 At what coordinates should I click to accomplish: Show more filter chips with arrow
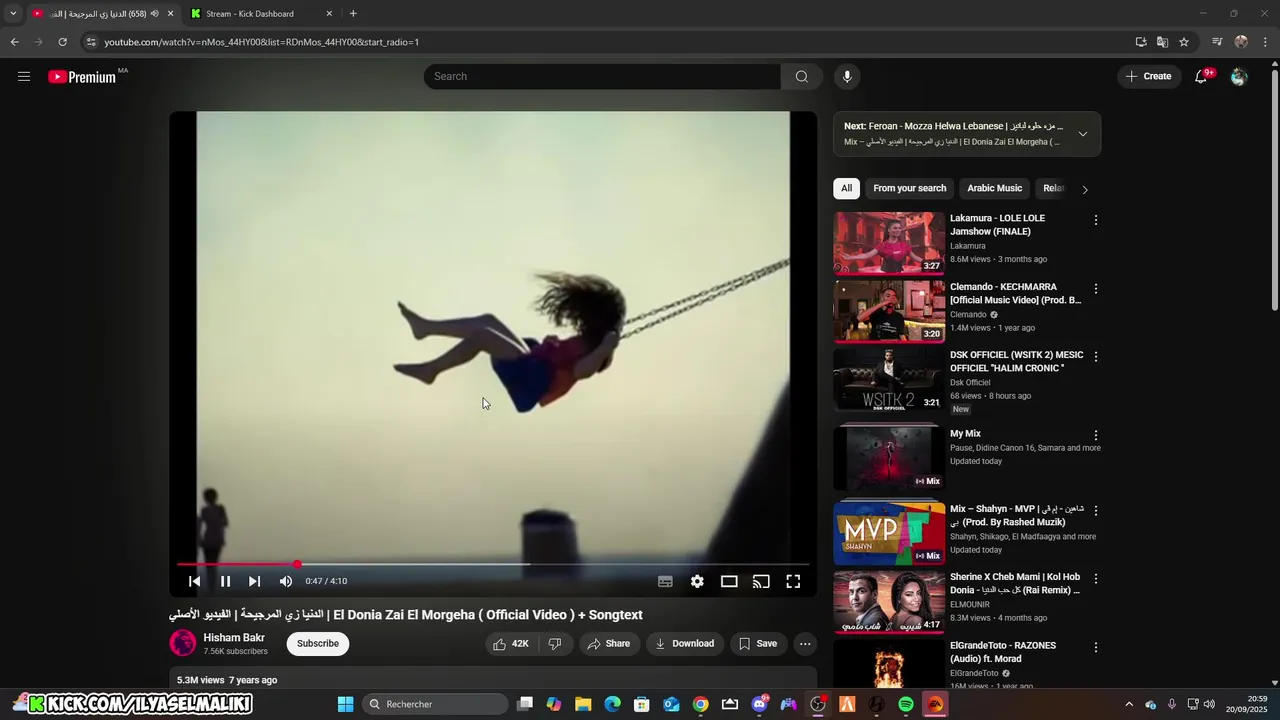point(1085,189)
